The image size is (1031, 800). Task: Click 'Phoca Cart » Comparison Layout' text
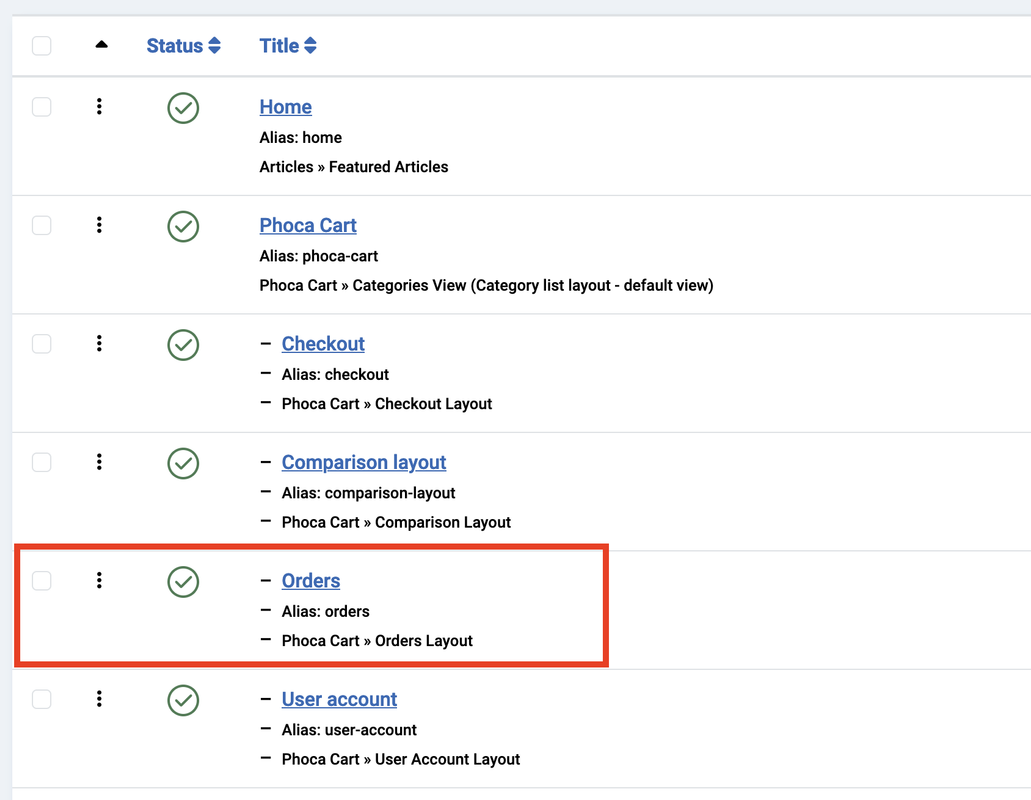click(396, 522)
